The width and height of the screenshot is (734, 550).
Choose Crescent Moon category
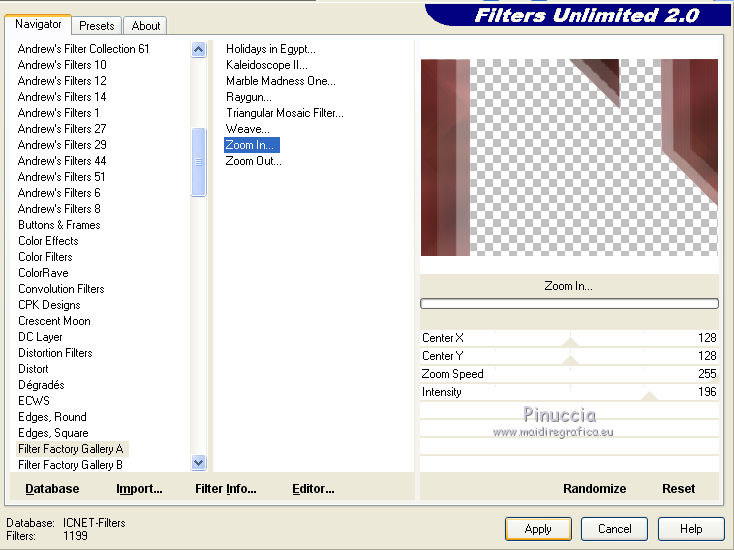pyautogui.click(x=54, y=321)
